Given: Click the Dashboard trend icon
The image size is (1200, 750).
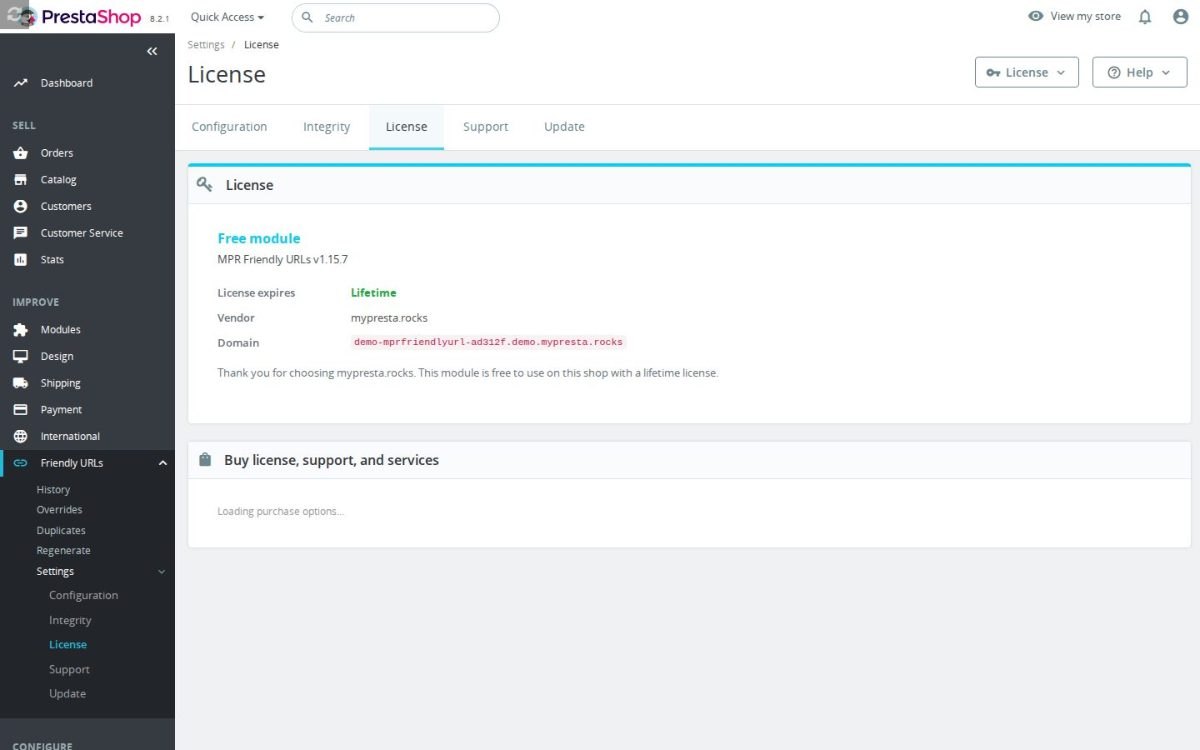Looking at the screenshot, I should pyautogui.click(x=20, y=83).
